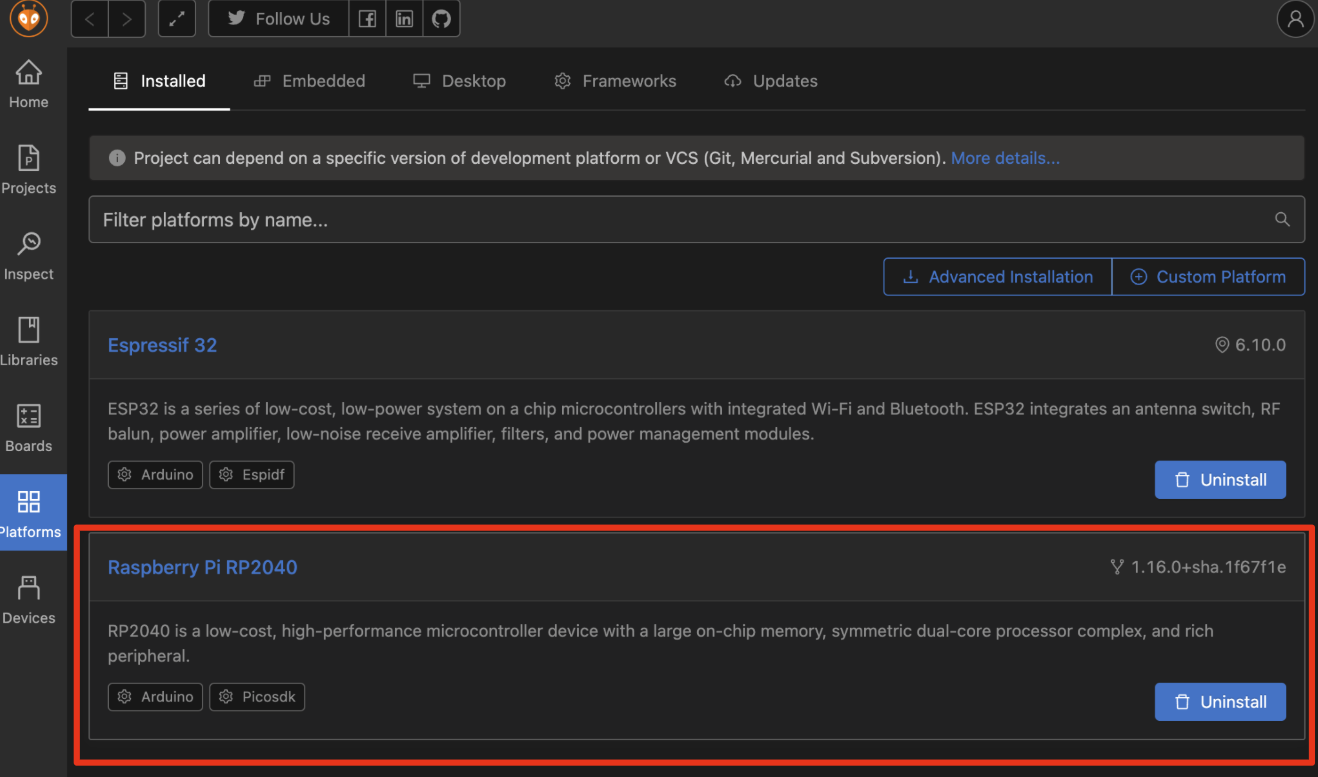
Task: Uninstall the Raspberry Pi RP2040 platform
Action: [1220, 701]
